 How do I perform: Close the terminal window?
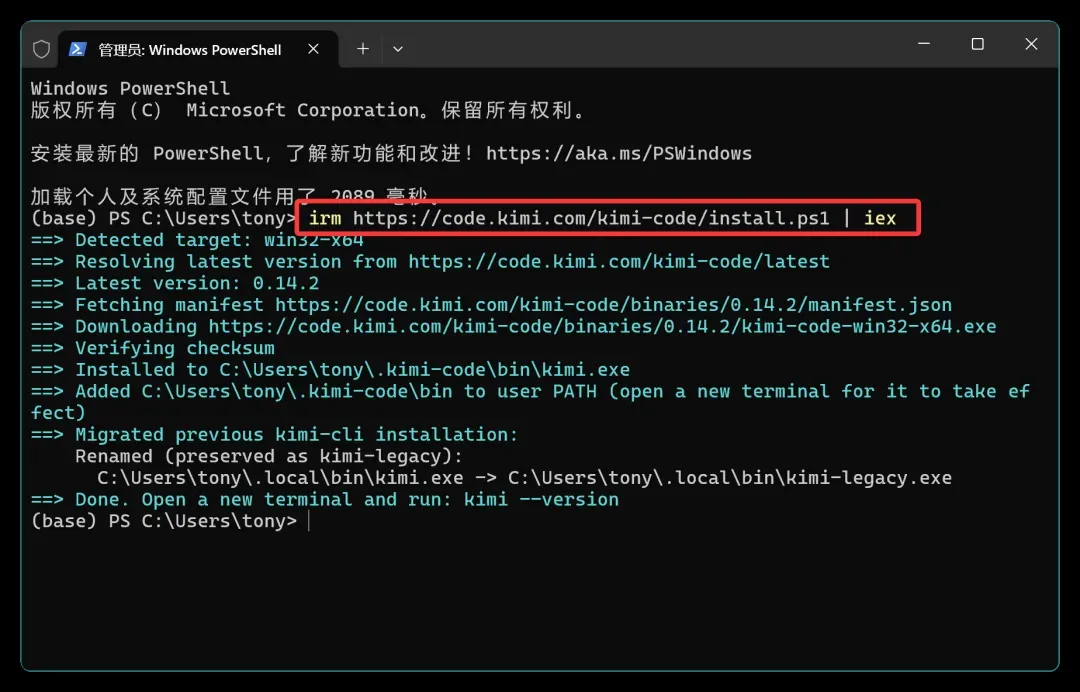click(x=1031, y=44)
